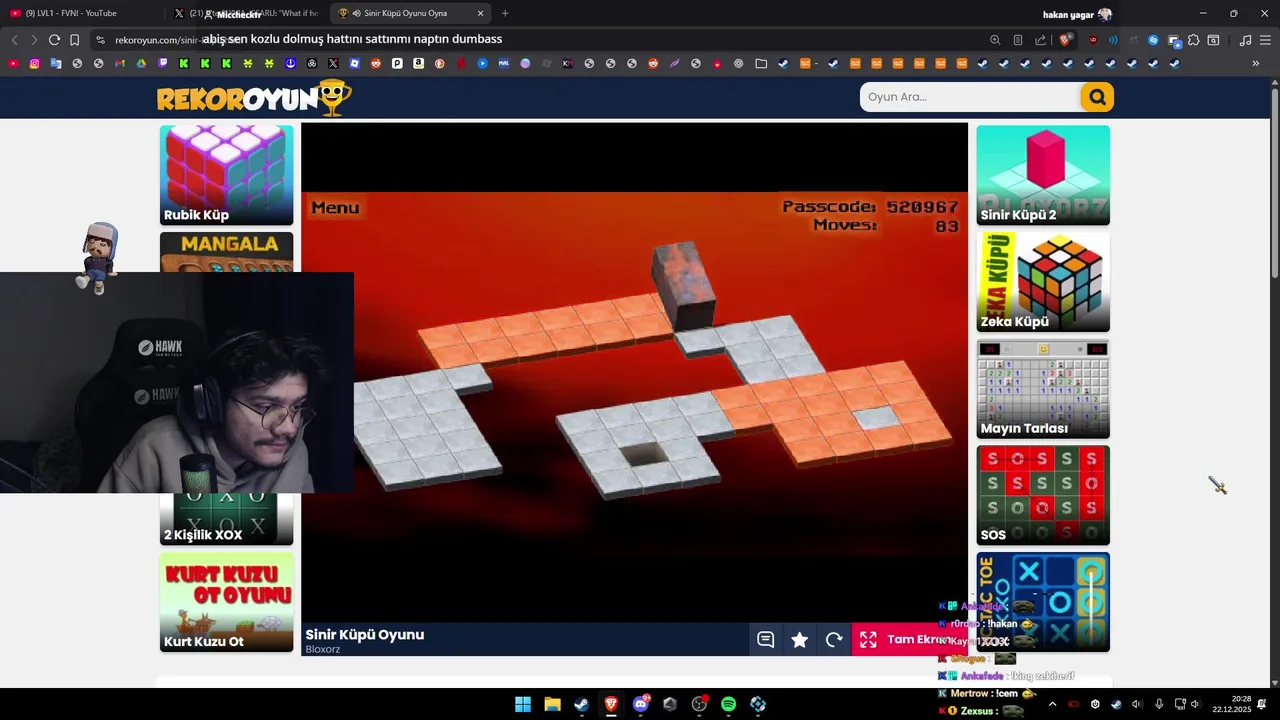Click the Tam Ekran fullscreen button
1280x720 pixels.
908,640
